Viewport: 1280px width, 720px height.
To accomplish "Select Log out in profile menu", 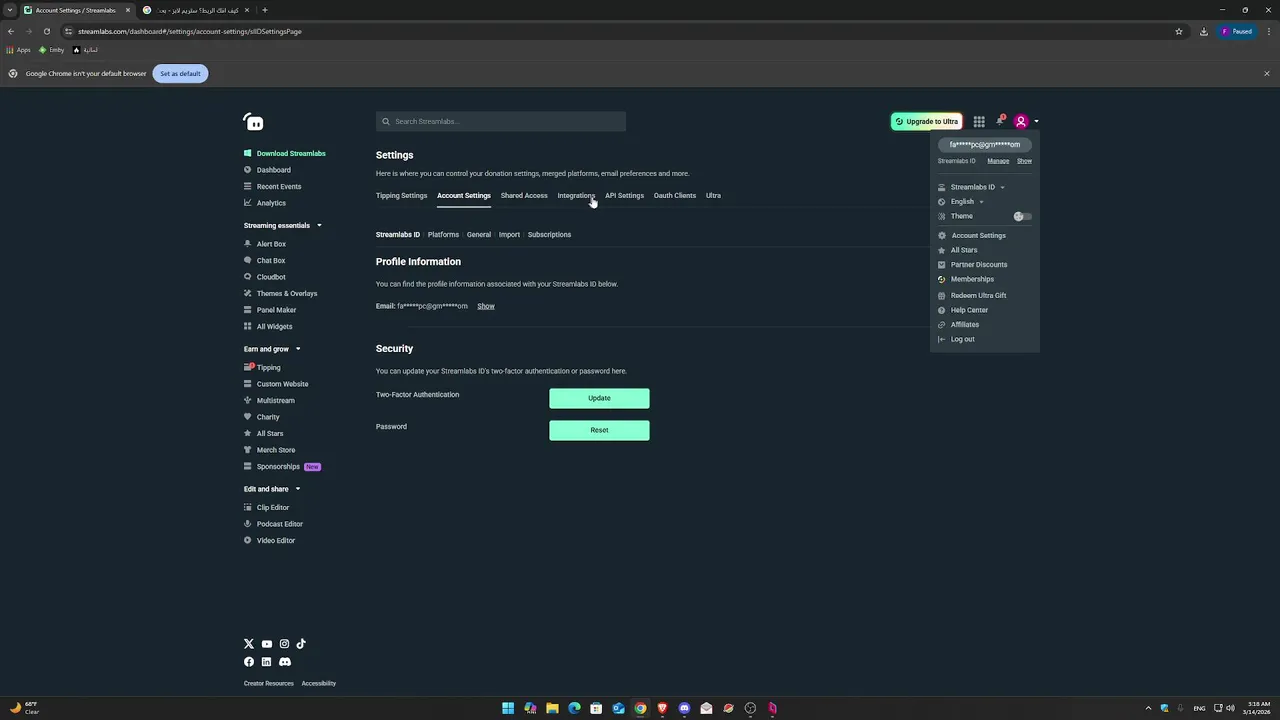I will 962,339.
